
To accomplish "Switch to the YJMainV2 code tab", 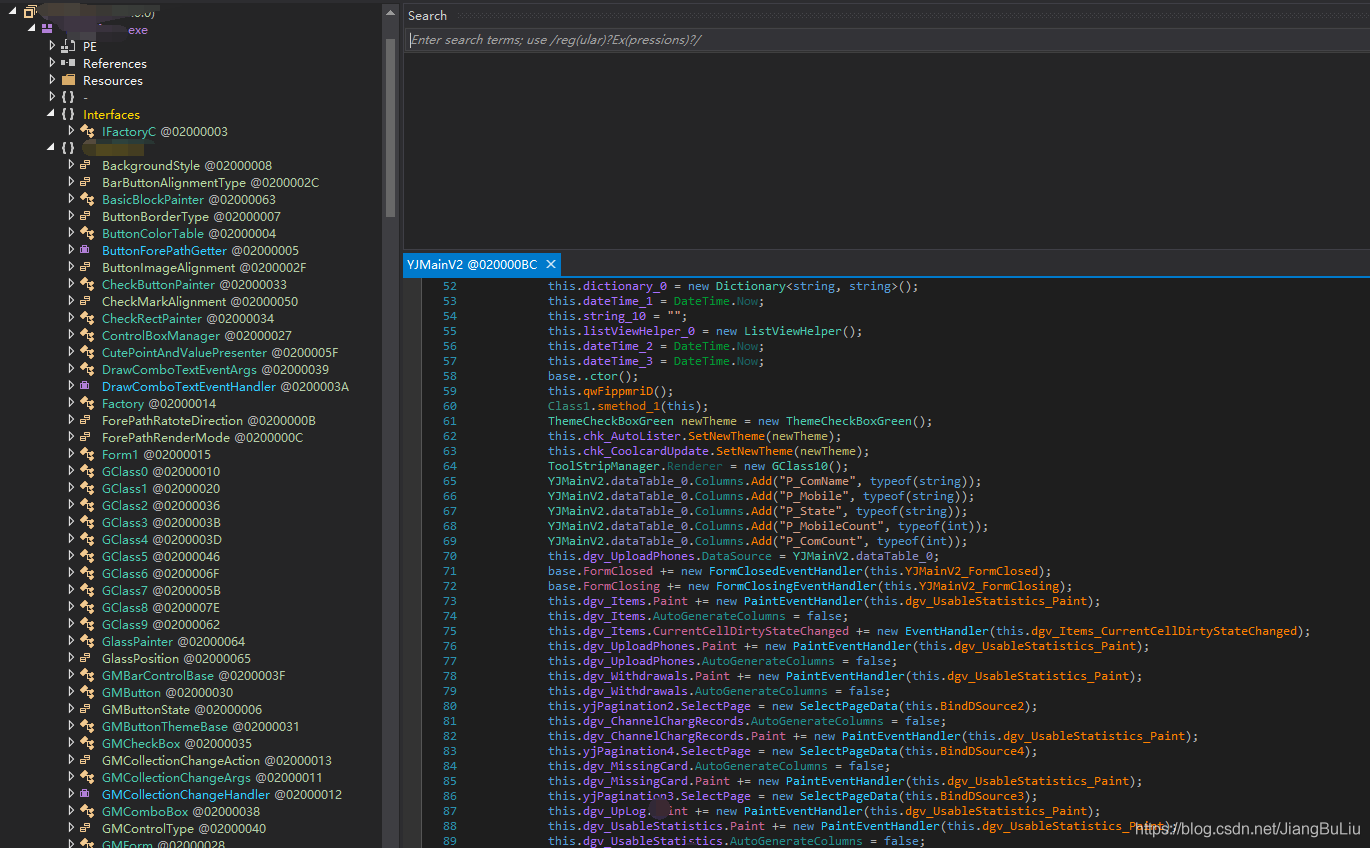I will 471,264.
